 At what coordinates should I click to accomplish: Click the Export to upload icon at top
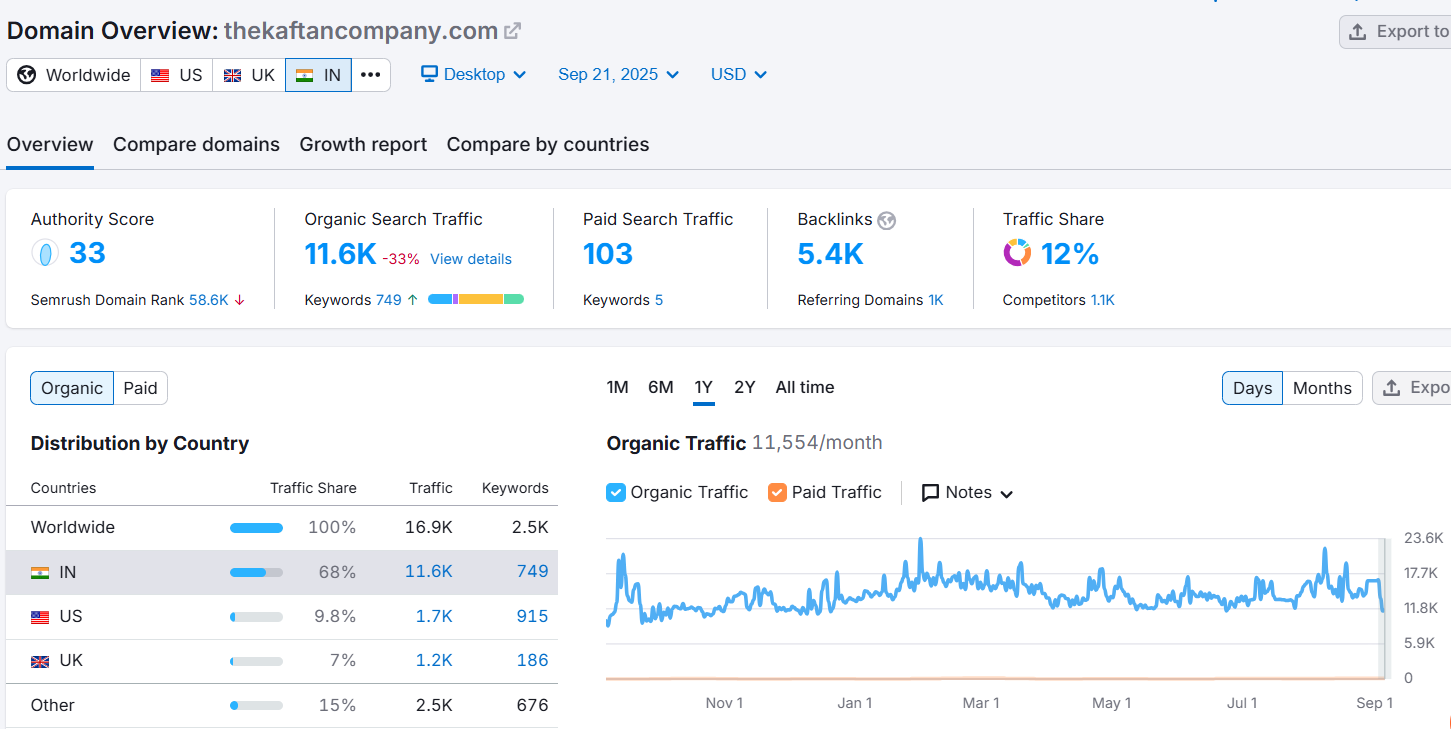click(x=1358, y=32)
